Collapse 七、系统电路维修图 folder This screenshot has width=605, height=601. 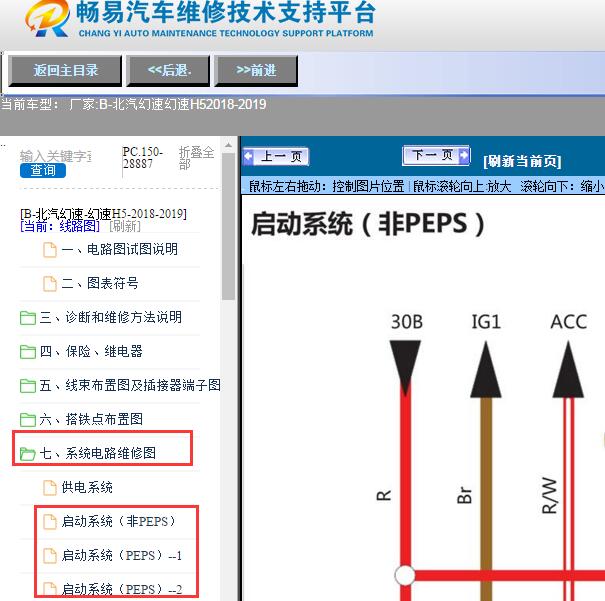(98, 453)
